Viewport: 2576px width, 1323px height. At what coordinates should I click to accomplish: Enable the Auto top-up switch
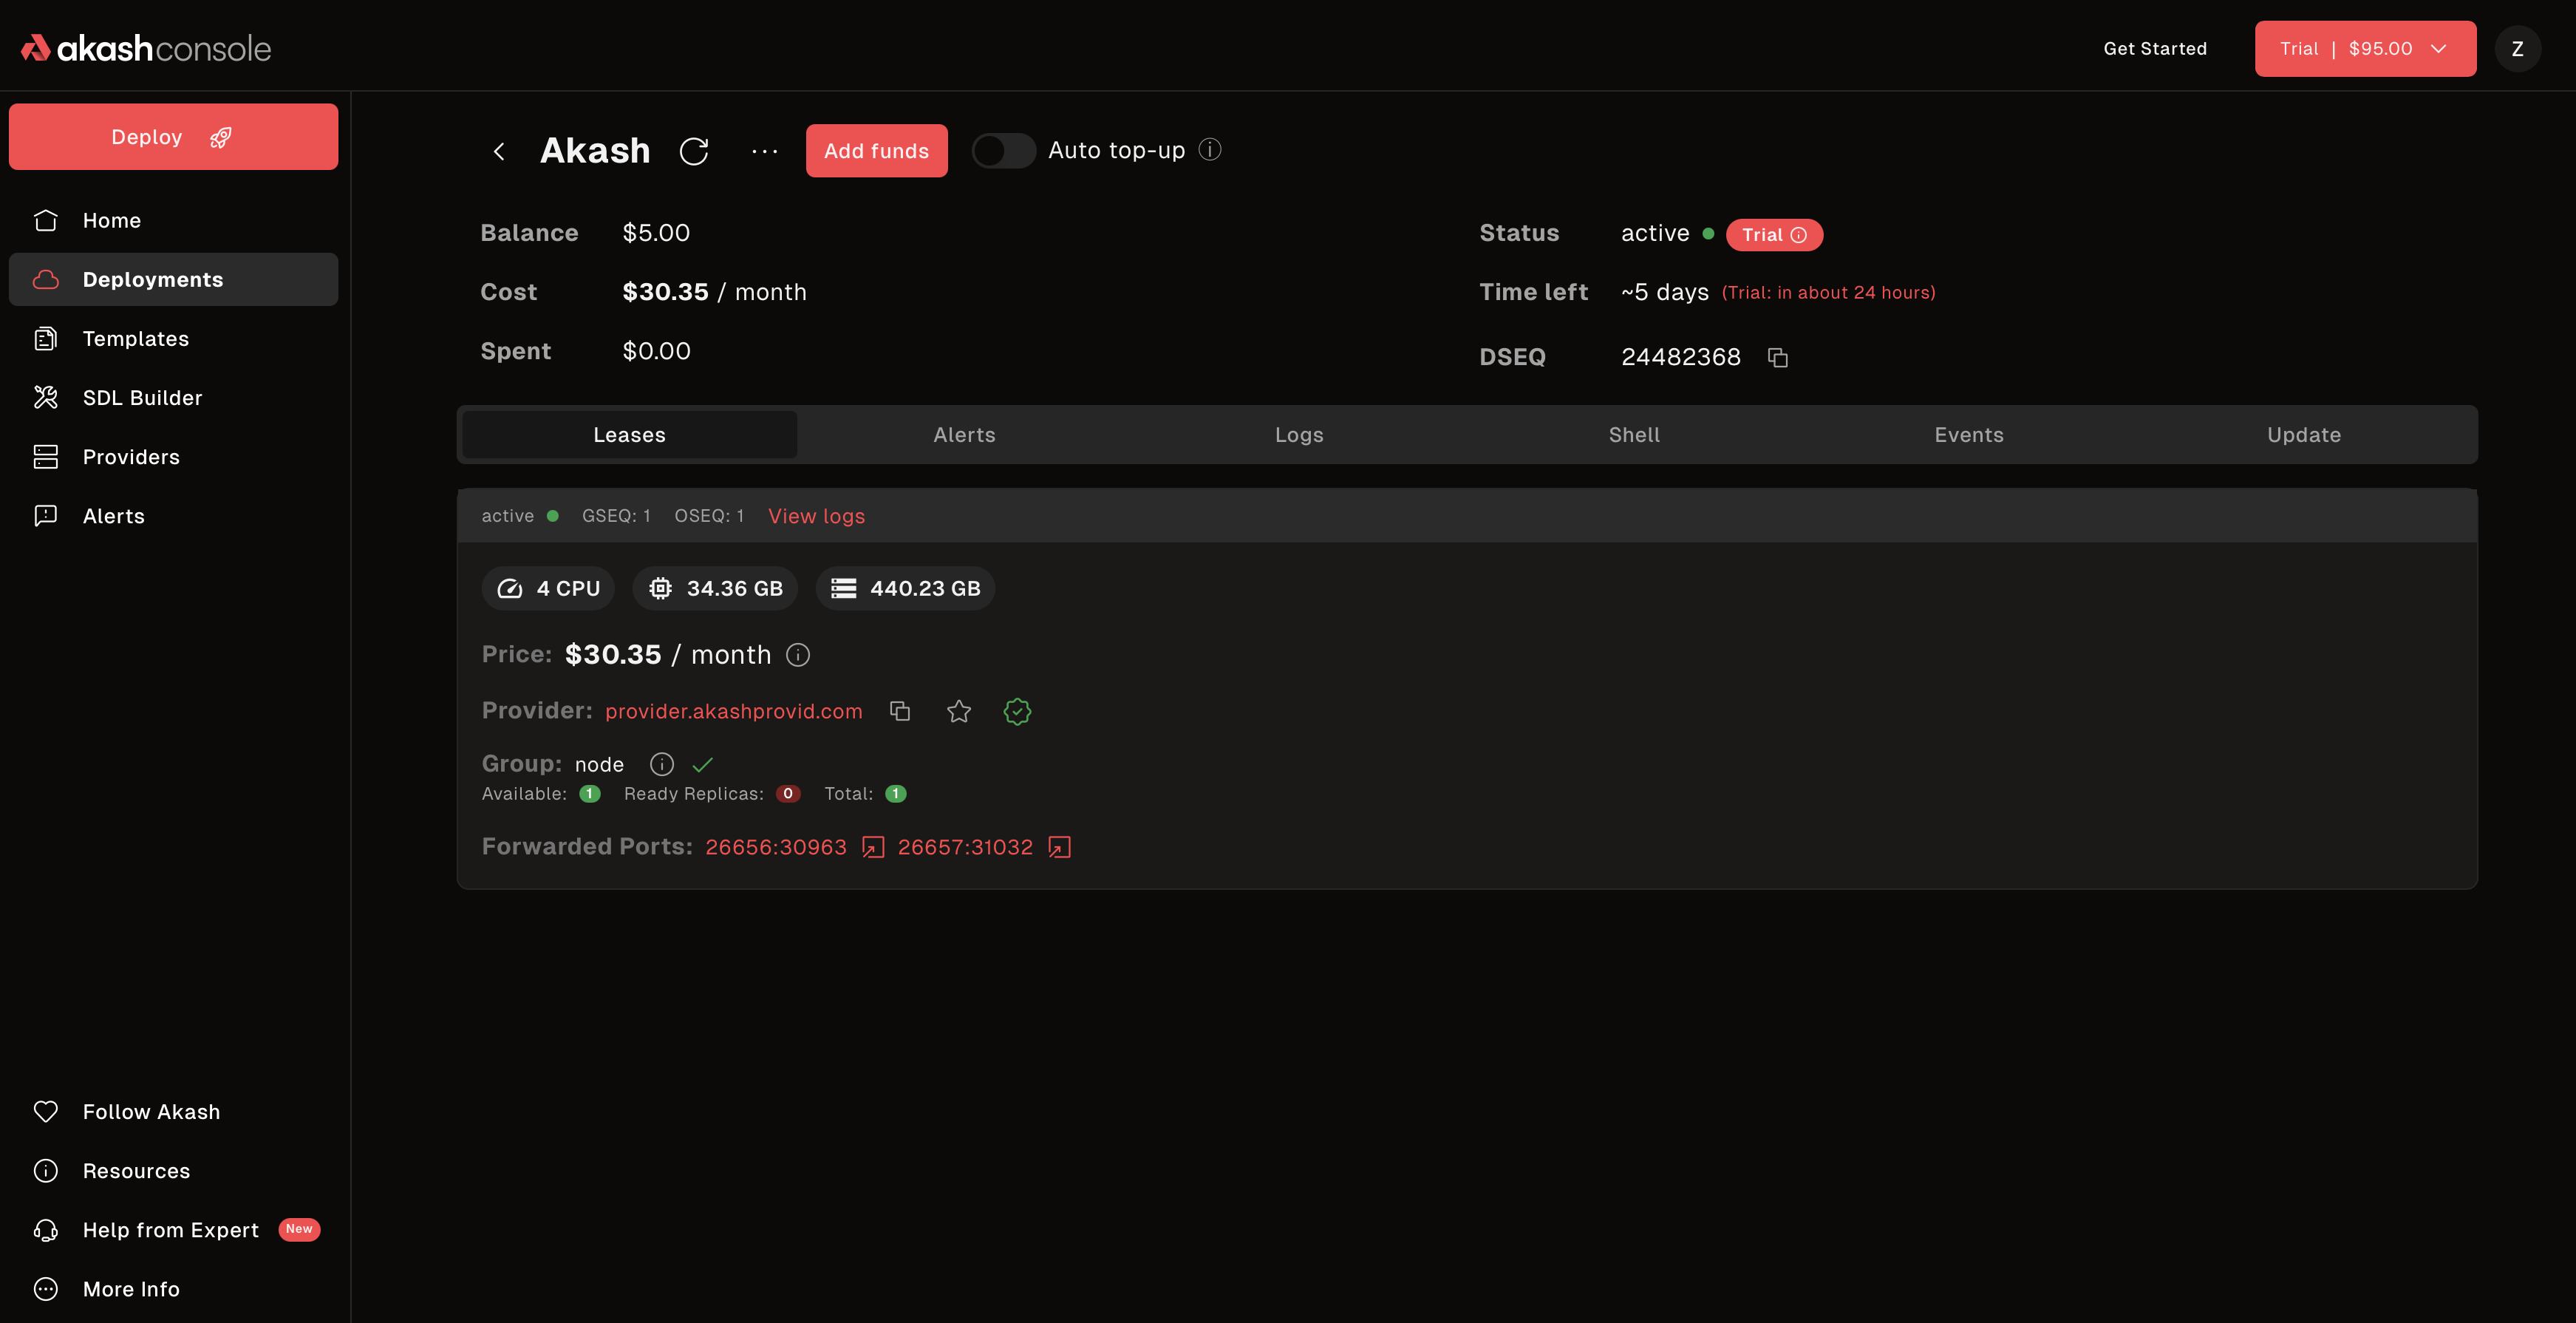[1003, 151]
